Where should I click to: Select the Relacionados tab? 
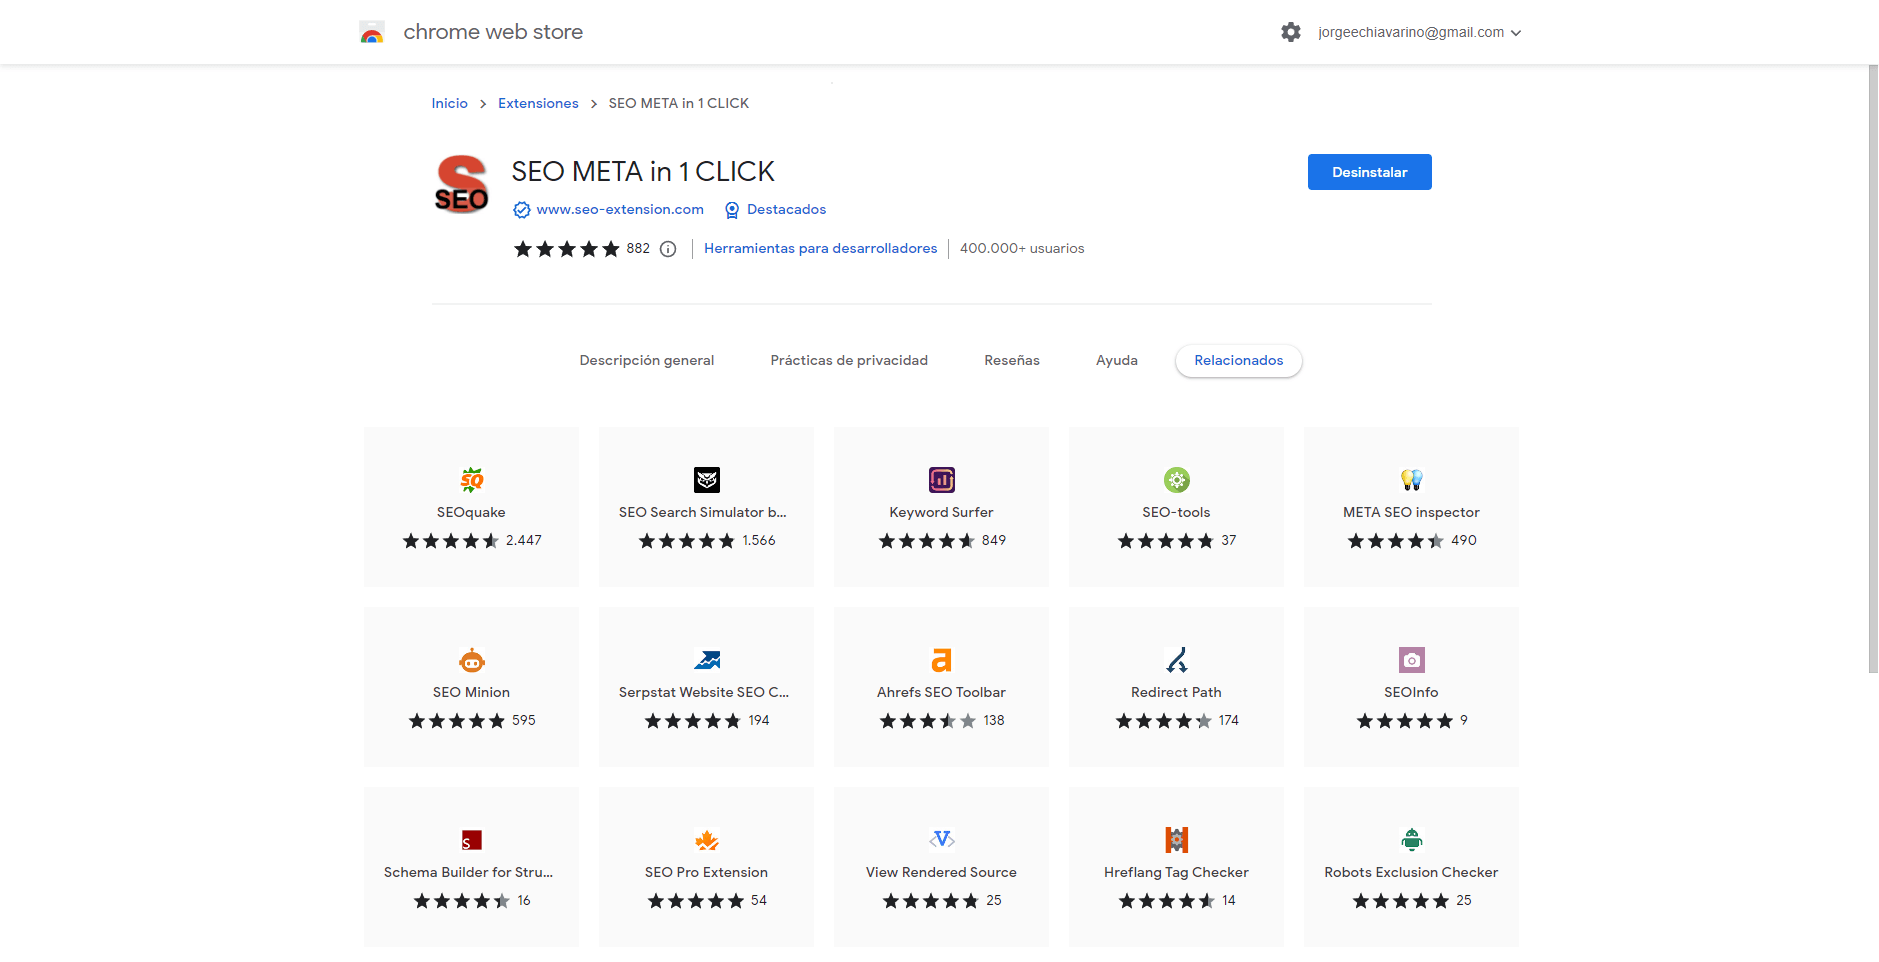tap(1238, 360)
